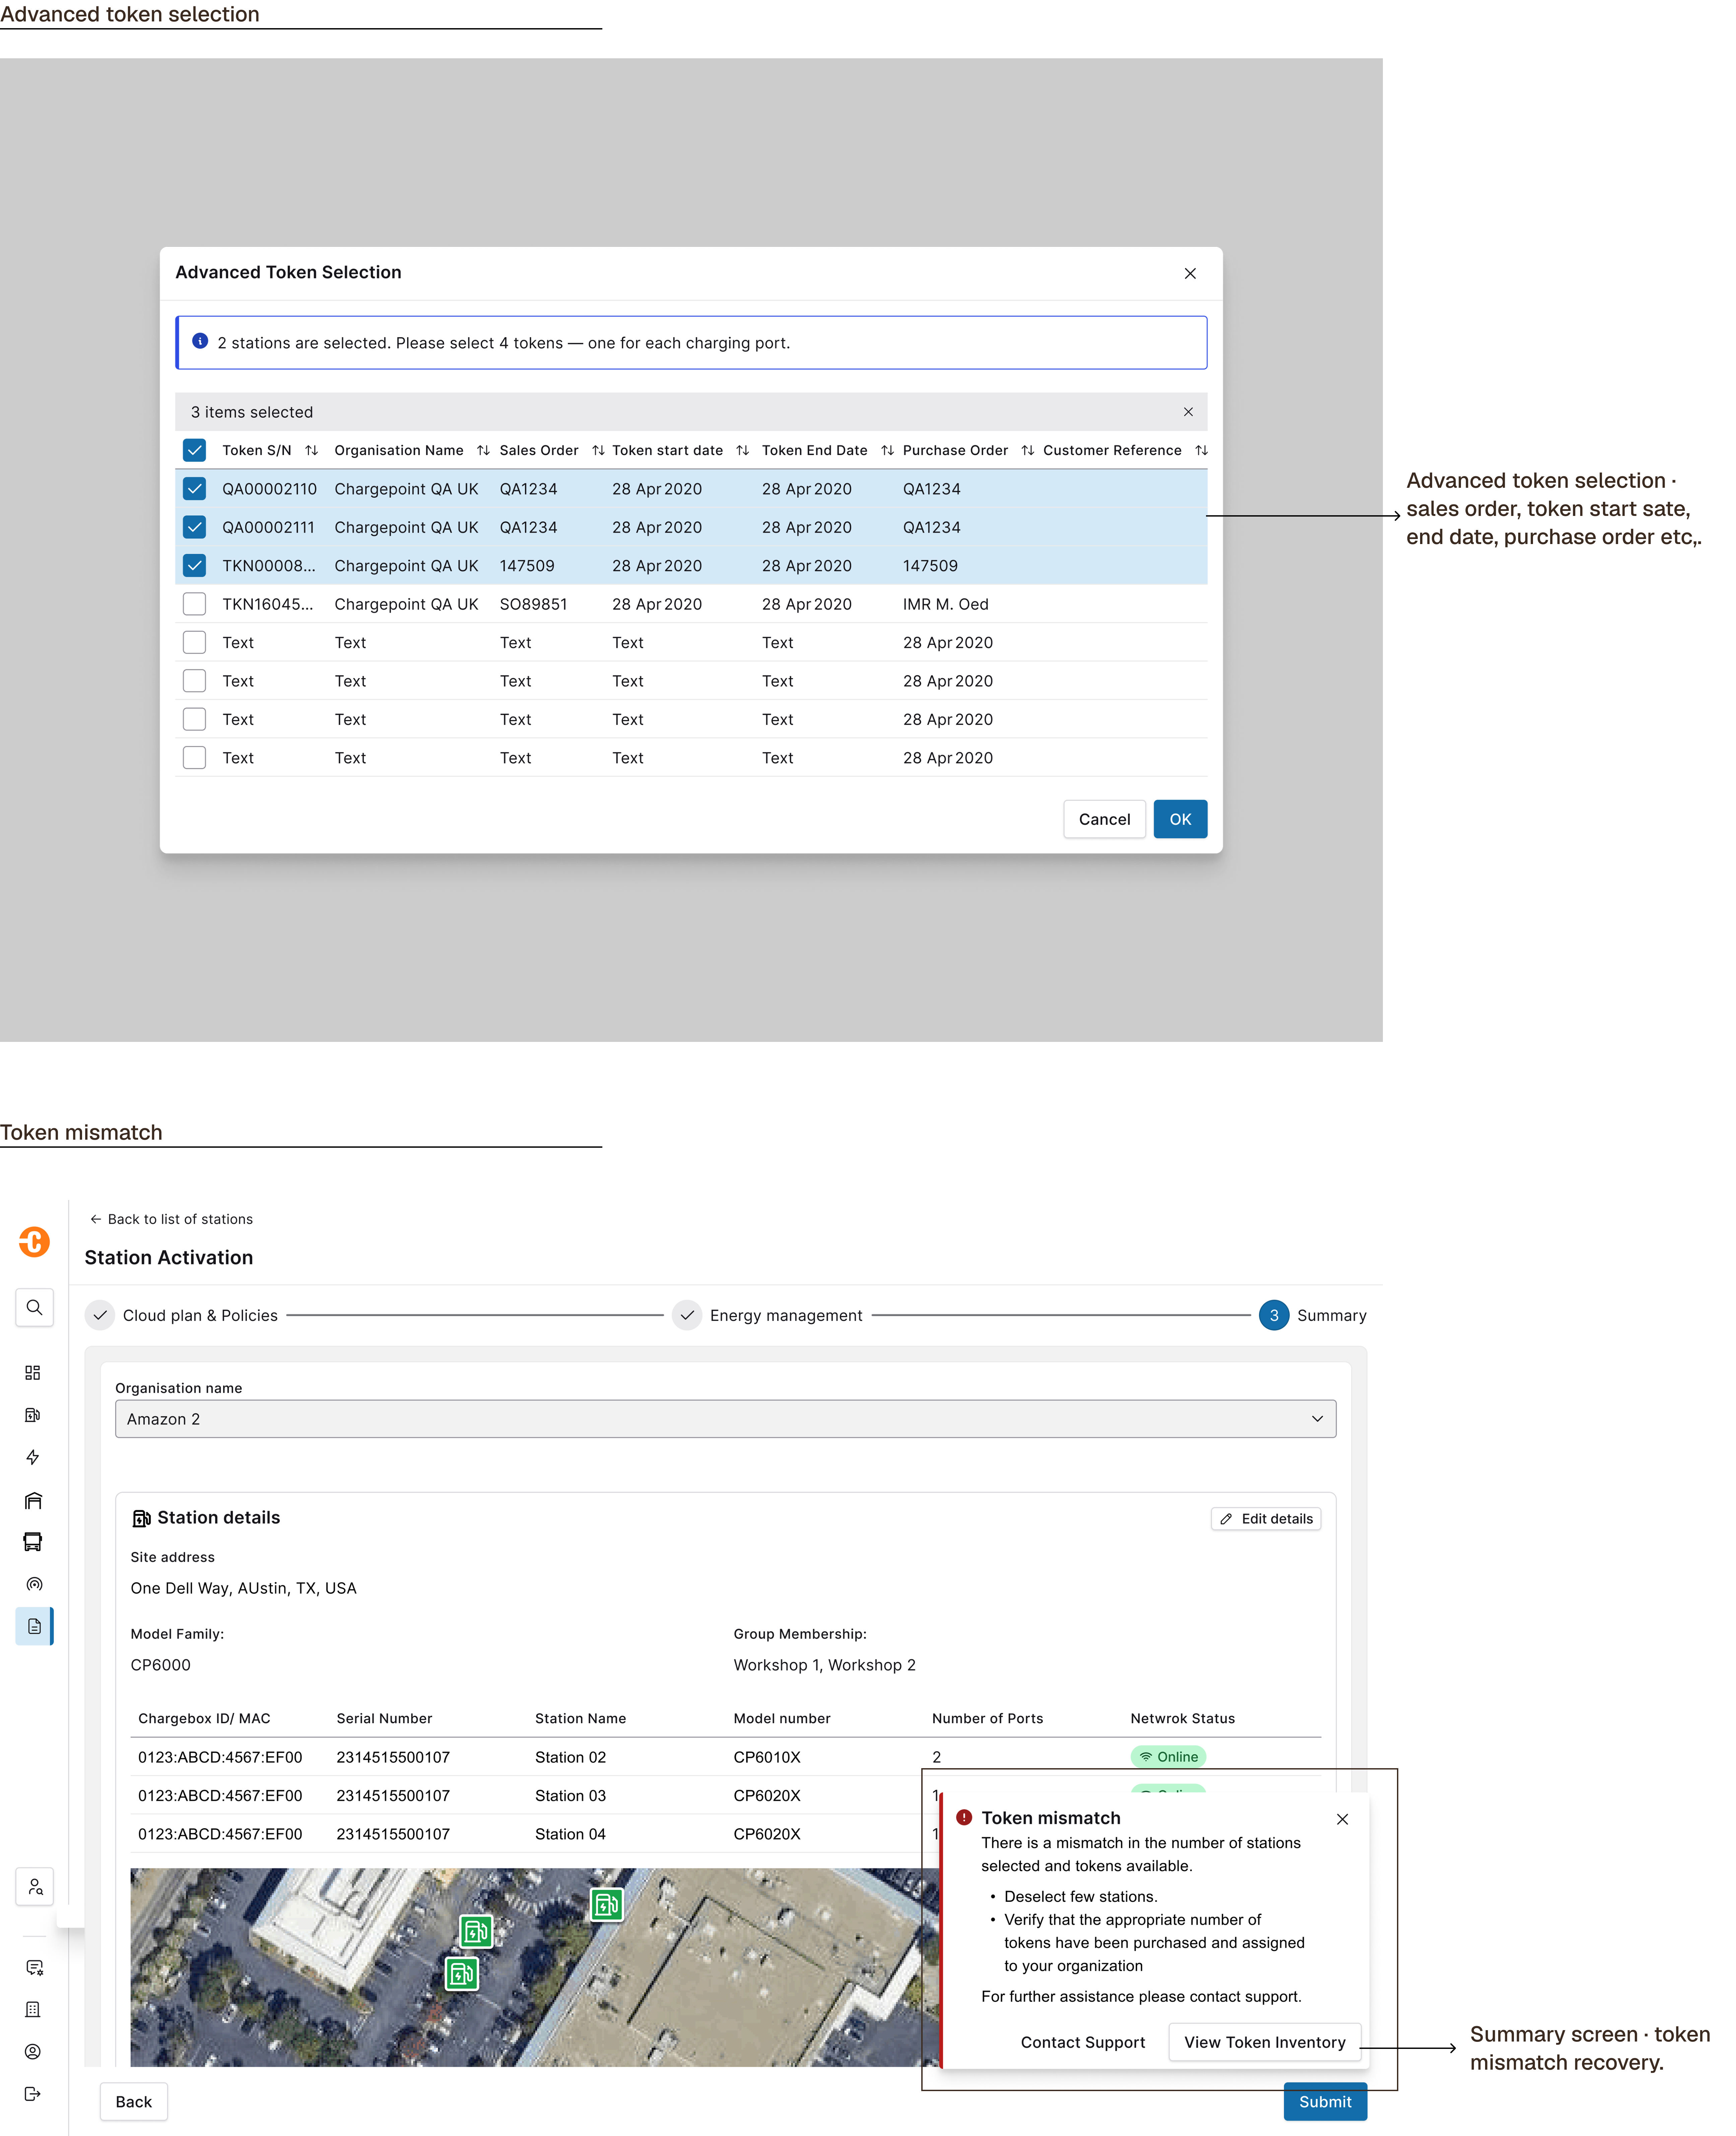
Task: Click the 147509 sales order cell
Action: tap(527, 566)
